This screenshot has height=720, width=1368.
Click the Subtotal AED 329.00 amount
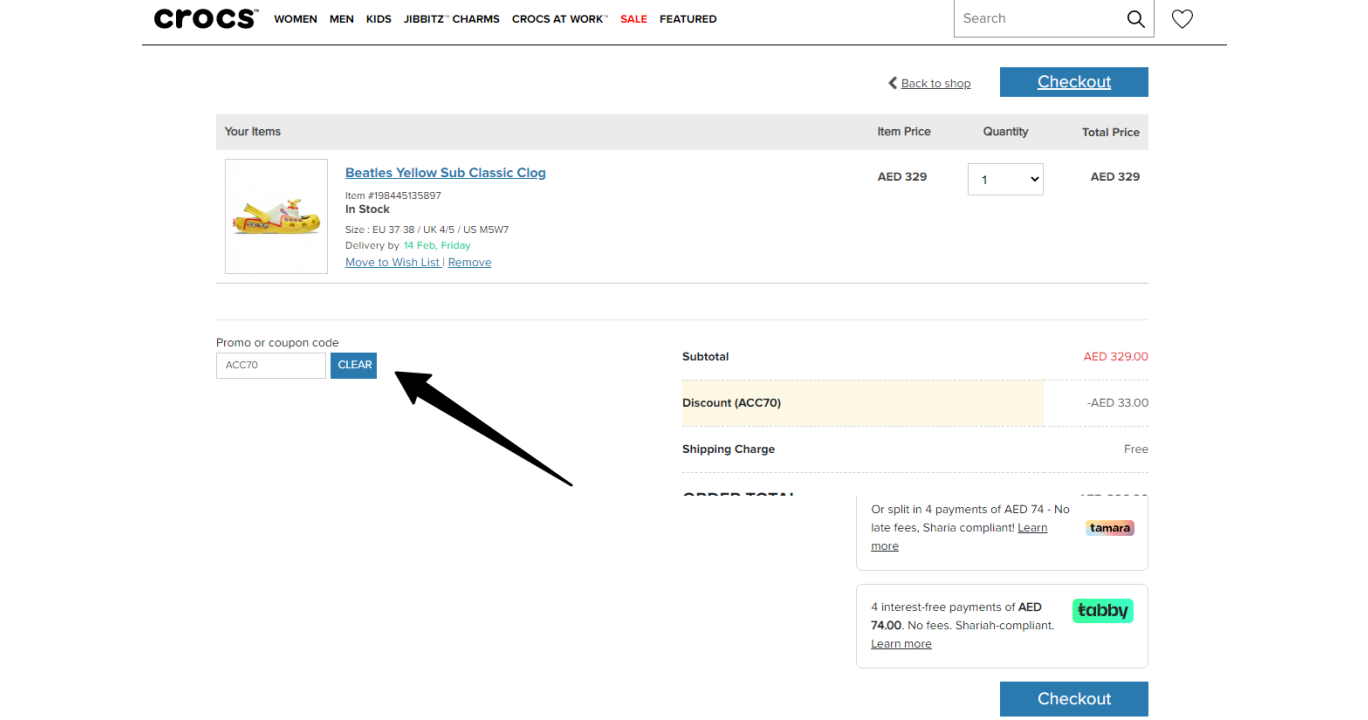[1116, 356]
